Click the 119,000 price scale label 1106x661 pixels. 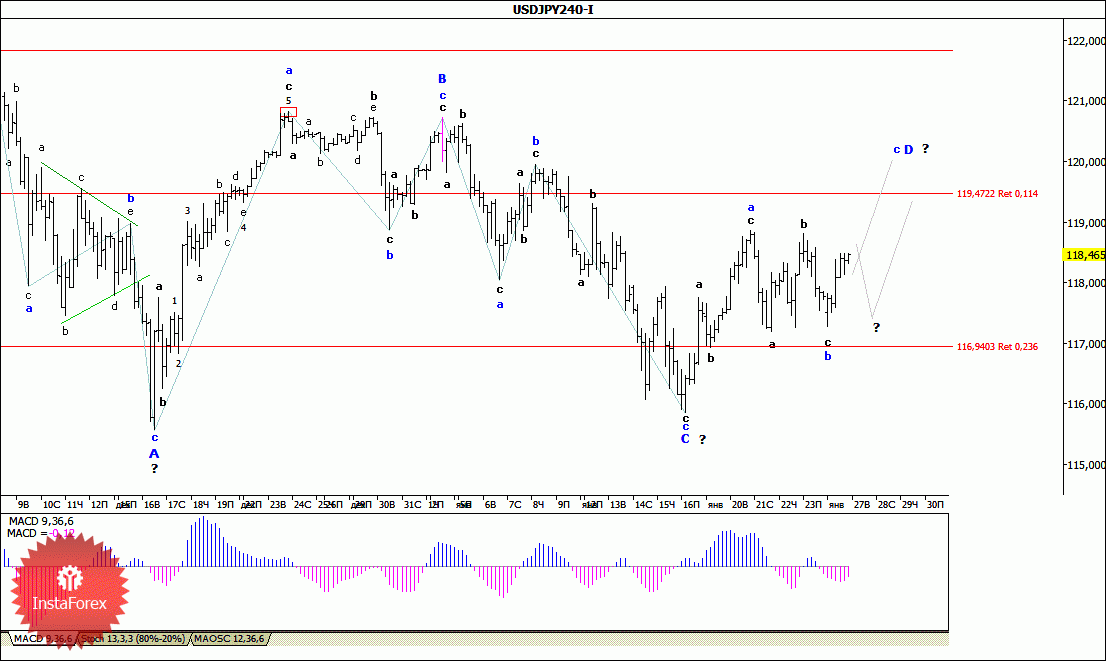(1086, 223)
